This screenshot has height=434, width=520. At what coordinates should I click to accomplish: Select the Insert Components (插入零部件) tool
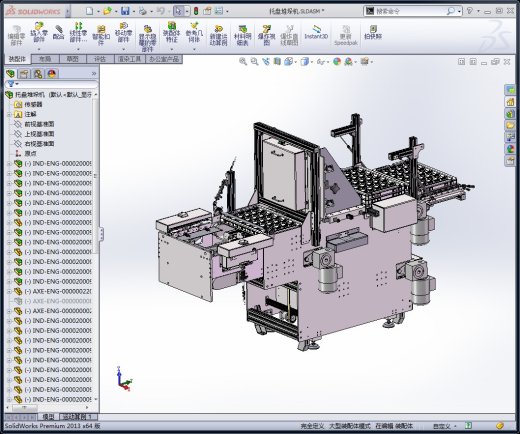(39, 32)
